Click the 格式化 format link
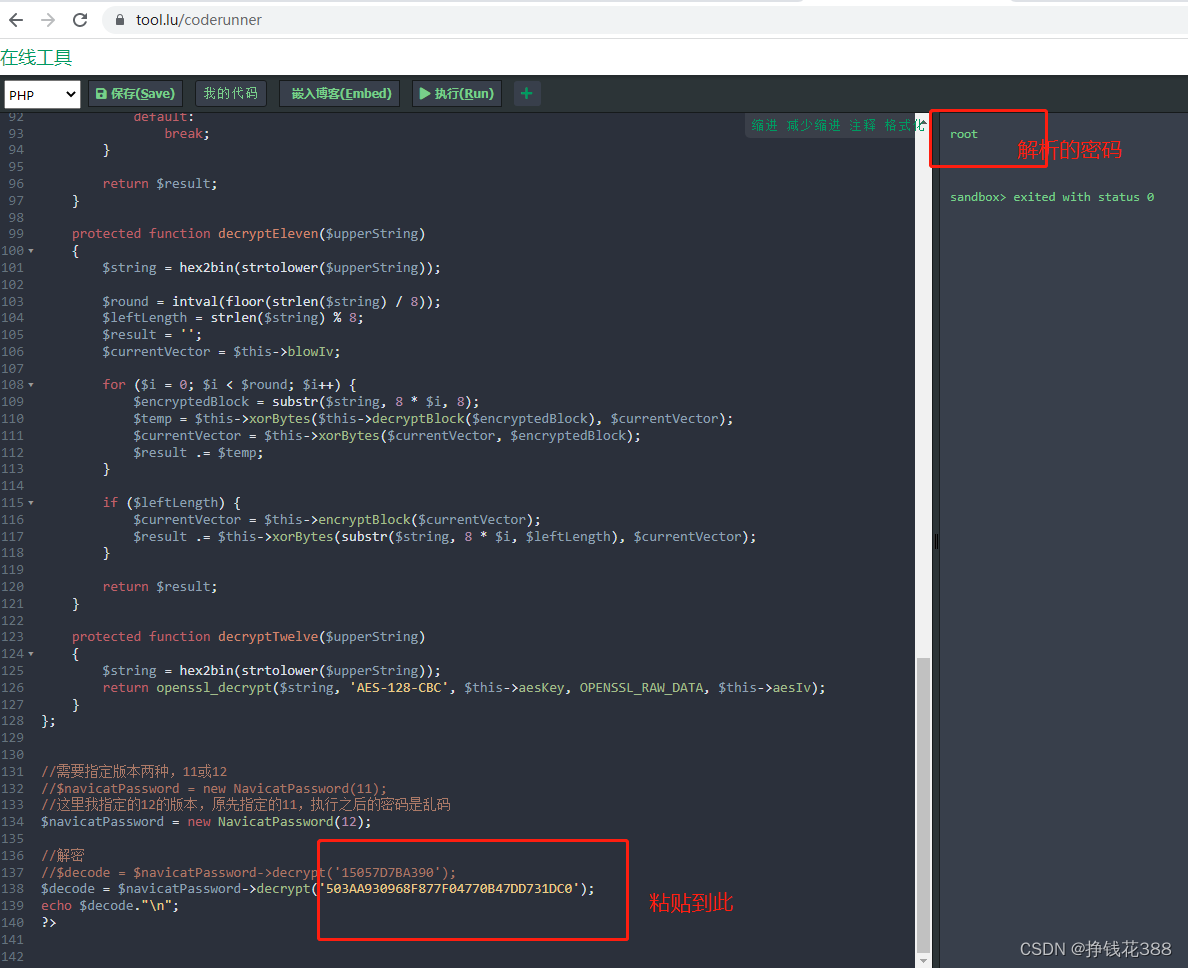The image size is (1188, 968). (x=904, y=125)
